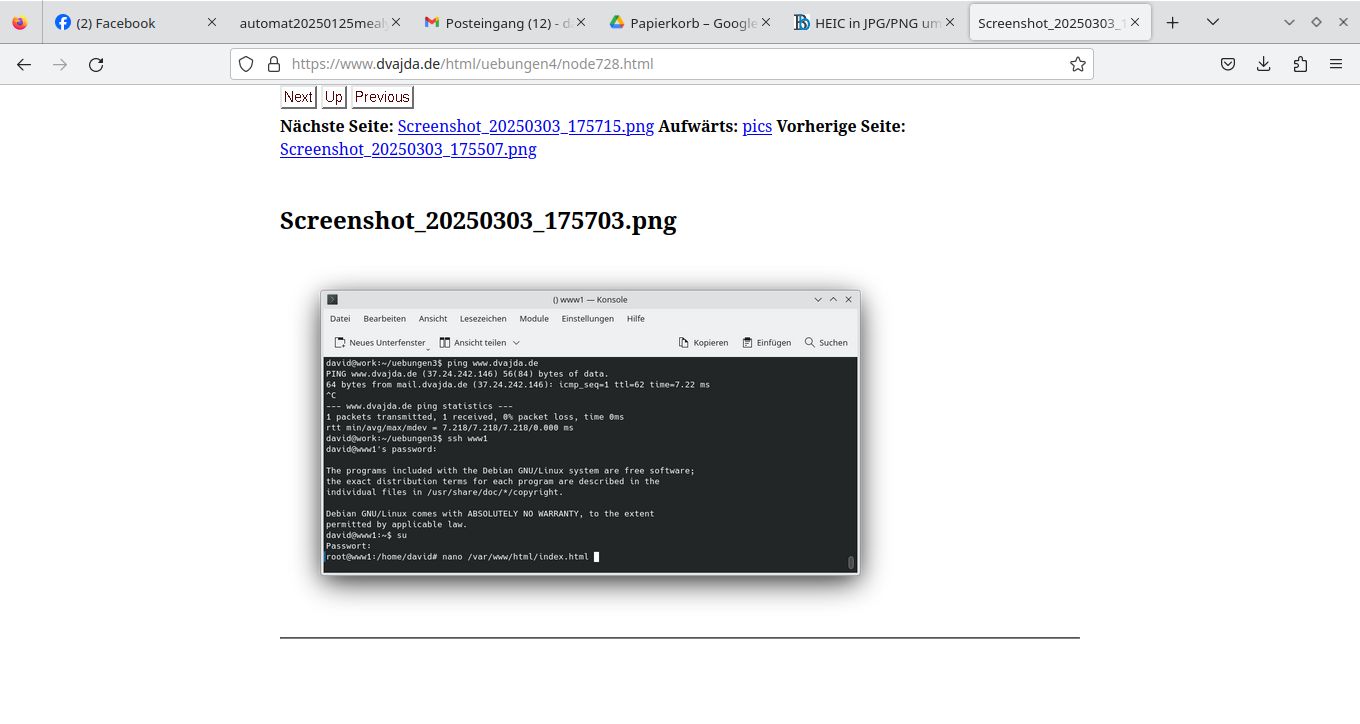
Task: Save page to Pocket
Action: click(1228, 64)
